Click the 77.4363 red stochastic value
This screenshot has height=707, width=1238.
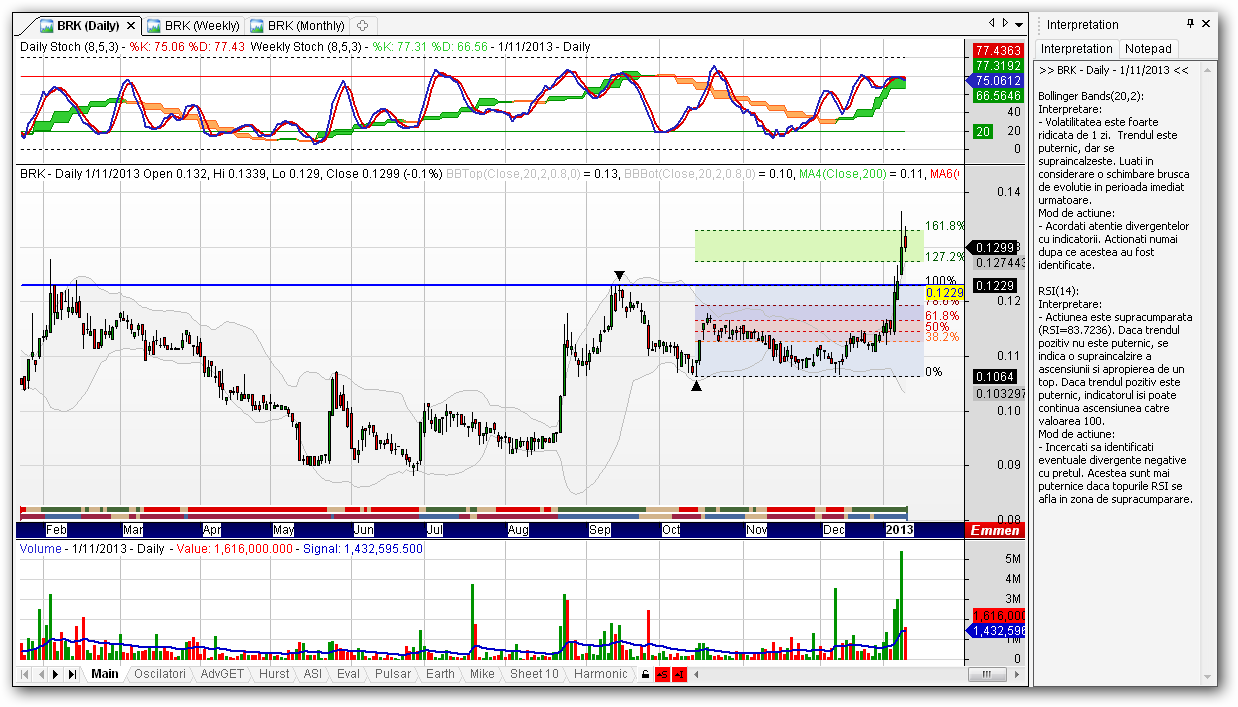pyautogui.click(x=998, y=50)
